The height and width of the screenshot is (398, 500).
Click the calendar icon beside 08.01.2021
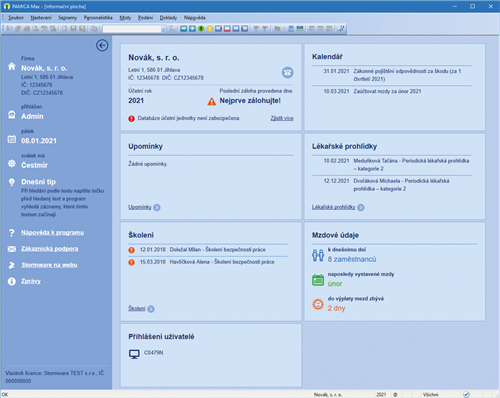tap(12, 139)
